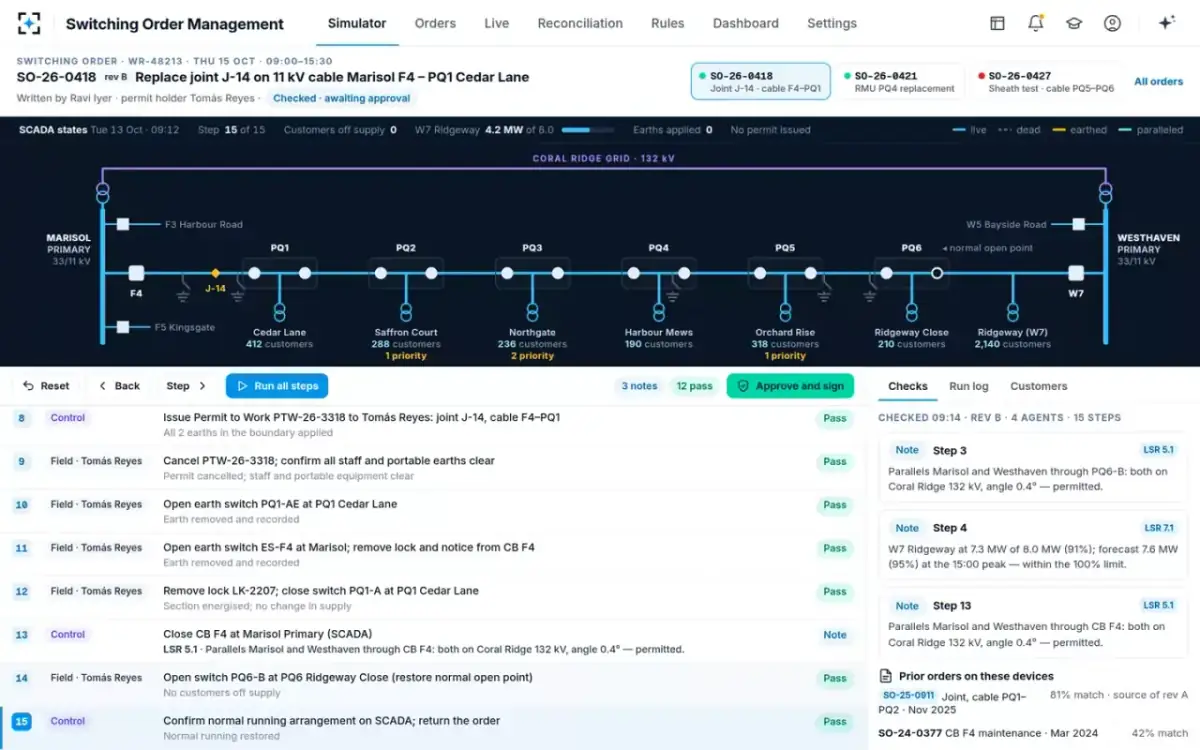1200x750 pixels.
Task: Select step 8 Issue Permit to Work row
Action: [433, 424]
